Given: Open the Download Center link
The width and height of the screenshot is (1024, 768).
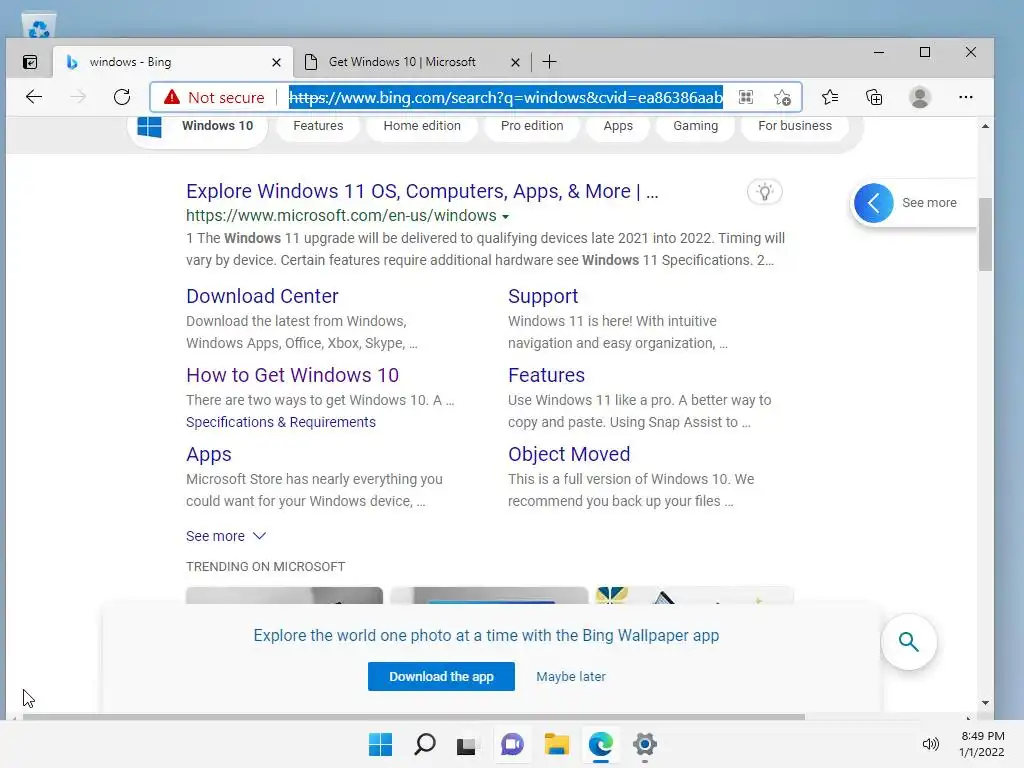Looking at the screenshot, I should (262, 296).
